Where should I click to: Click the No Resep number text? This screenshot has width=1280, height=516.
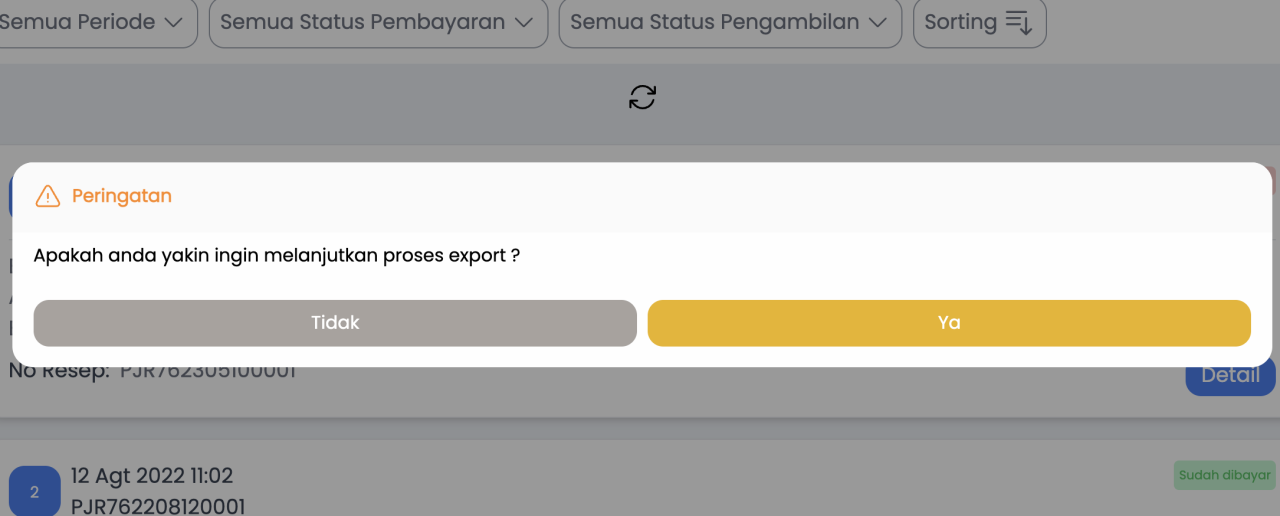(x=208, y=372)
